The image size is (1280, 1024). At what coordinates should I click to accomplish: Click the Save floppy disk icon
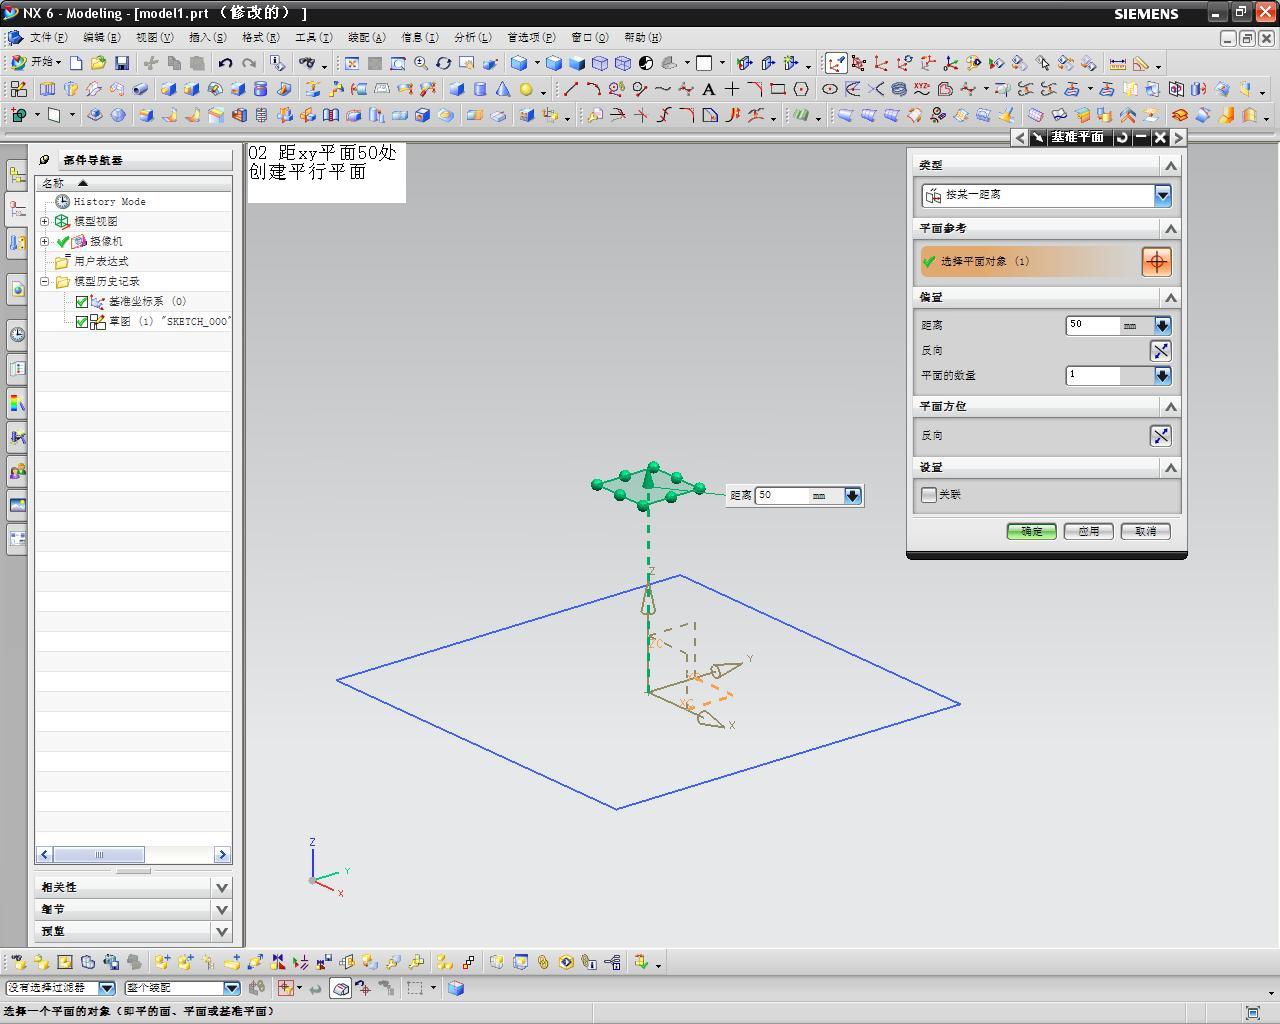pyautogui.click(x=121, y=63)
